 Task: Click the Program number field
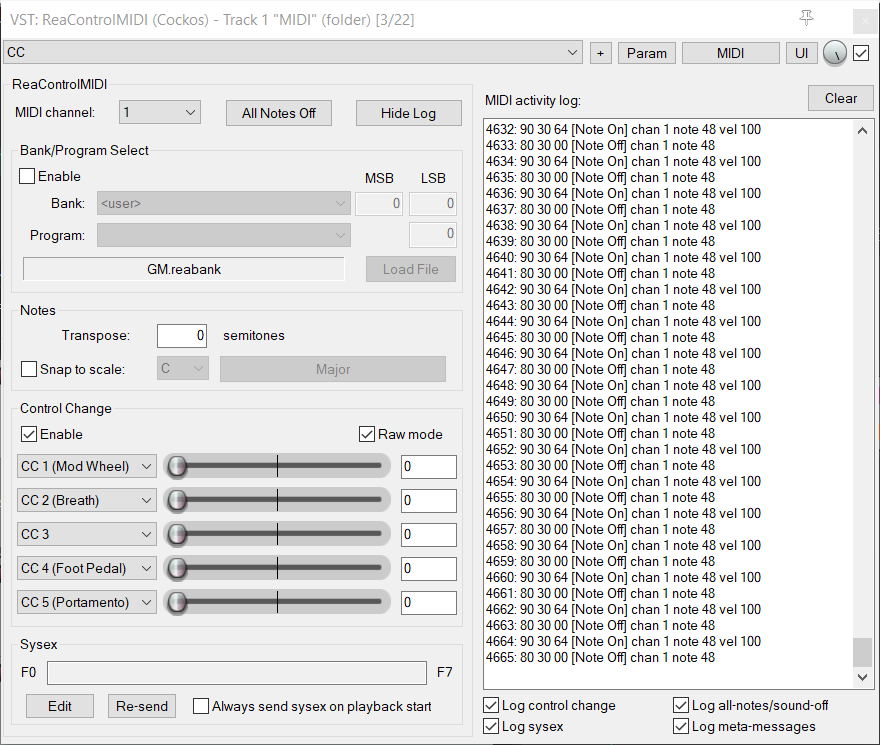click(433, 234)
